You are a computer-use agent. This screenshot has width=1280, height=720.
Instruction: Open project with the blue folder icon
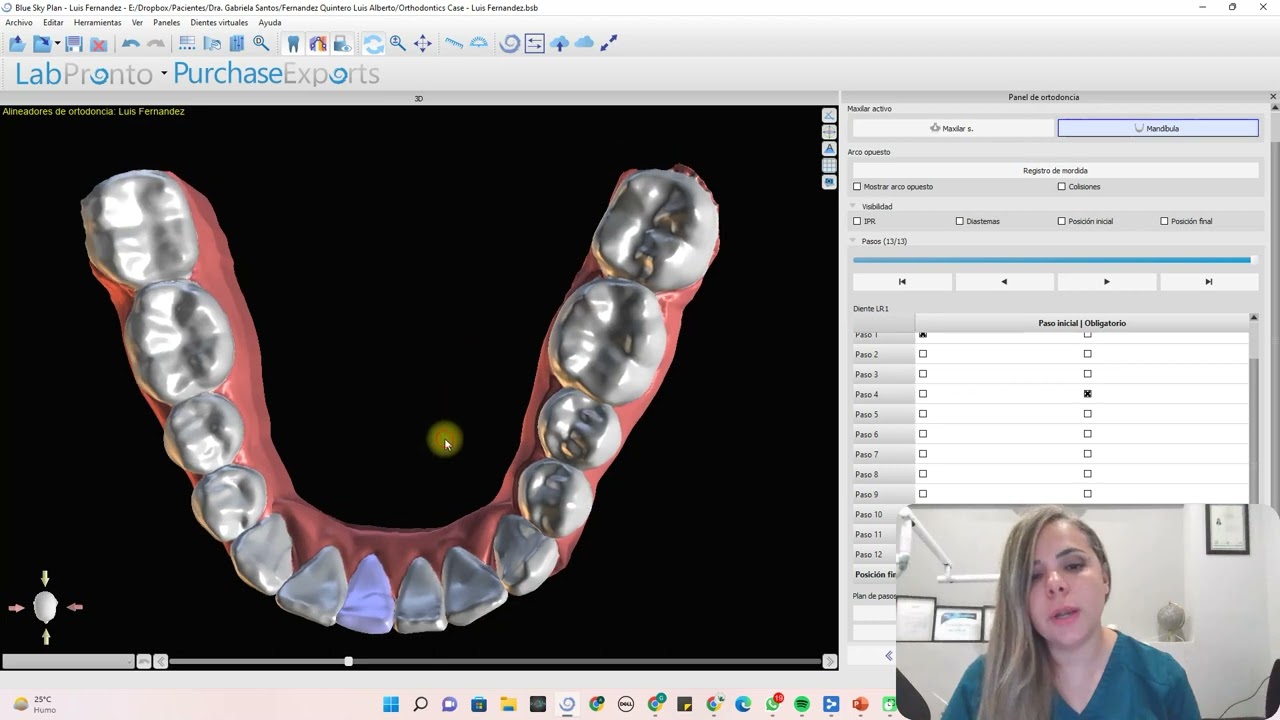pyautogui.click(x=17, y=44)
